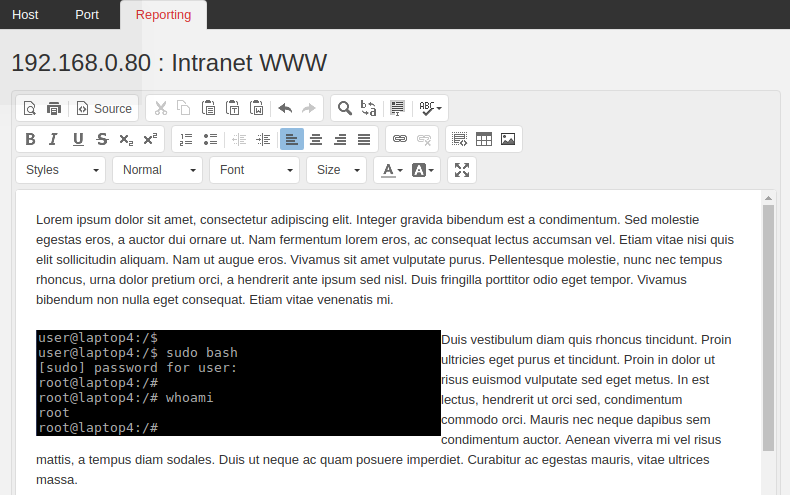Image resolution: width=790 pixels, height=495 pixels.
Task: Click the Select All icon
Action: [398, 108]
